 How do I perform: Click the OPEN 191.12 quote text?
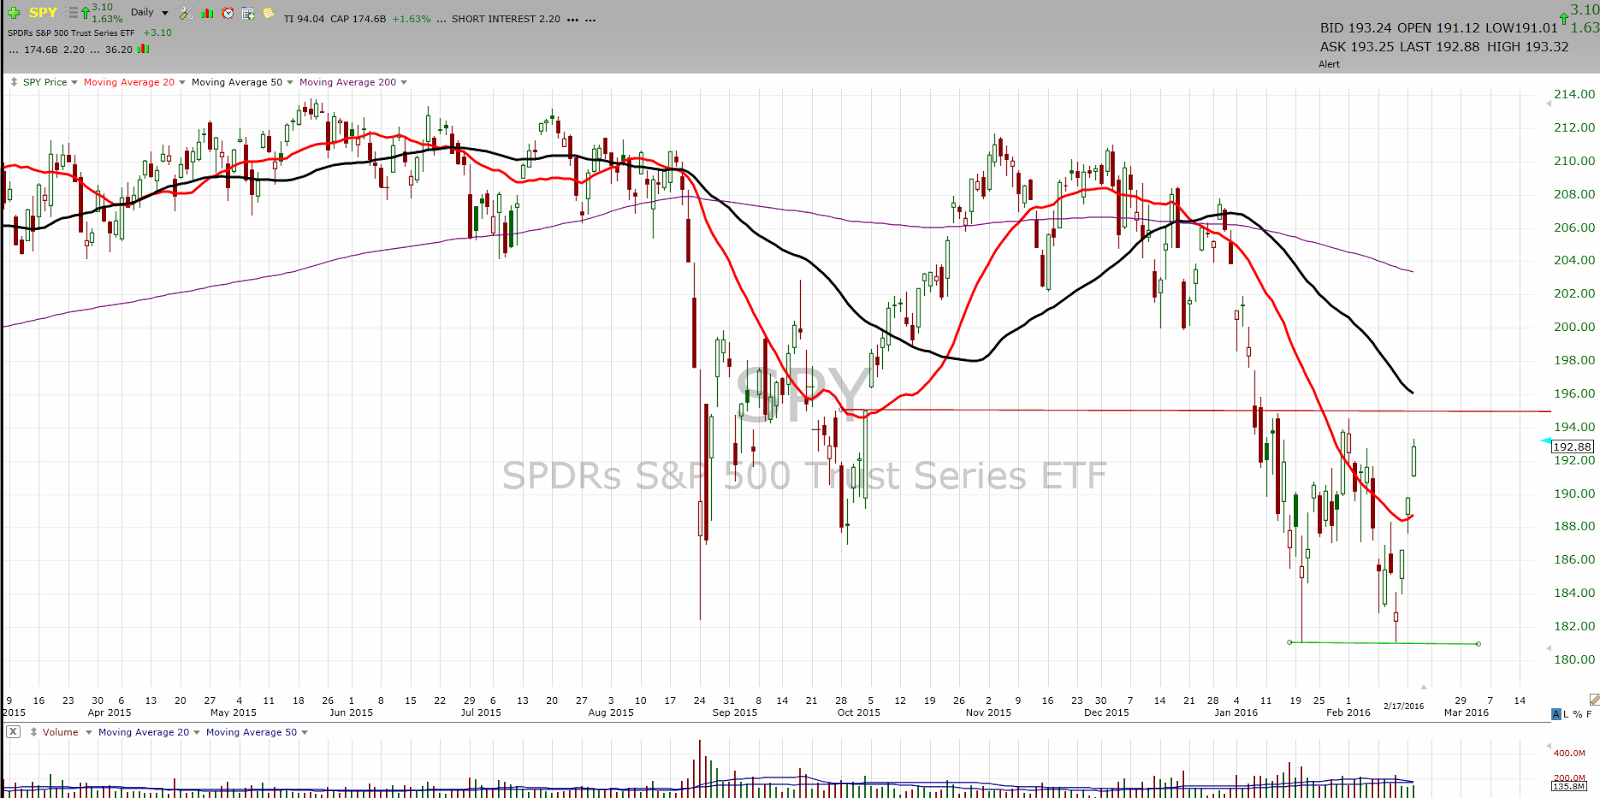click(x=1437, y=28)
